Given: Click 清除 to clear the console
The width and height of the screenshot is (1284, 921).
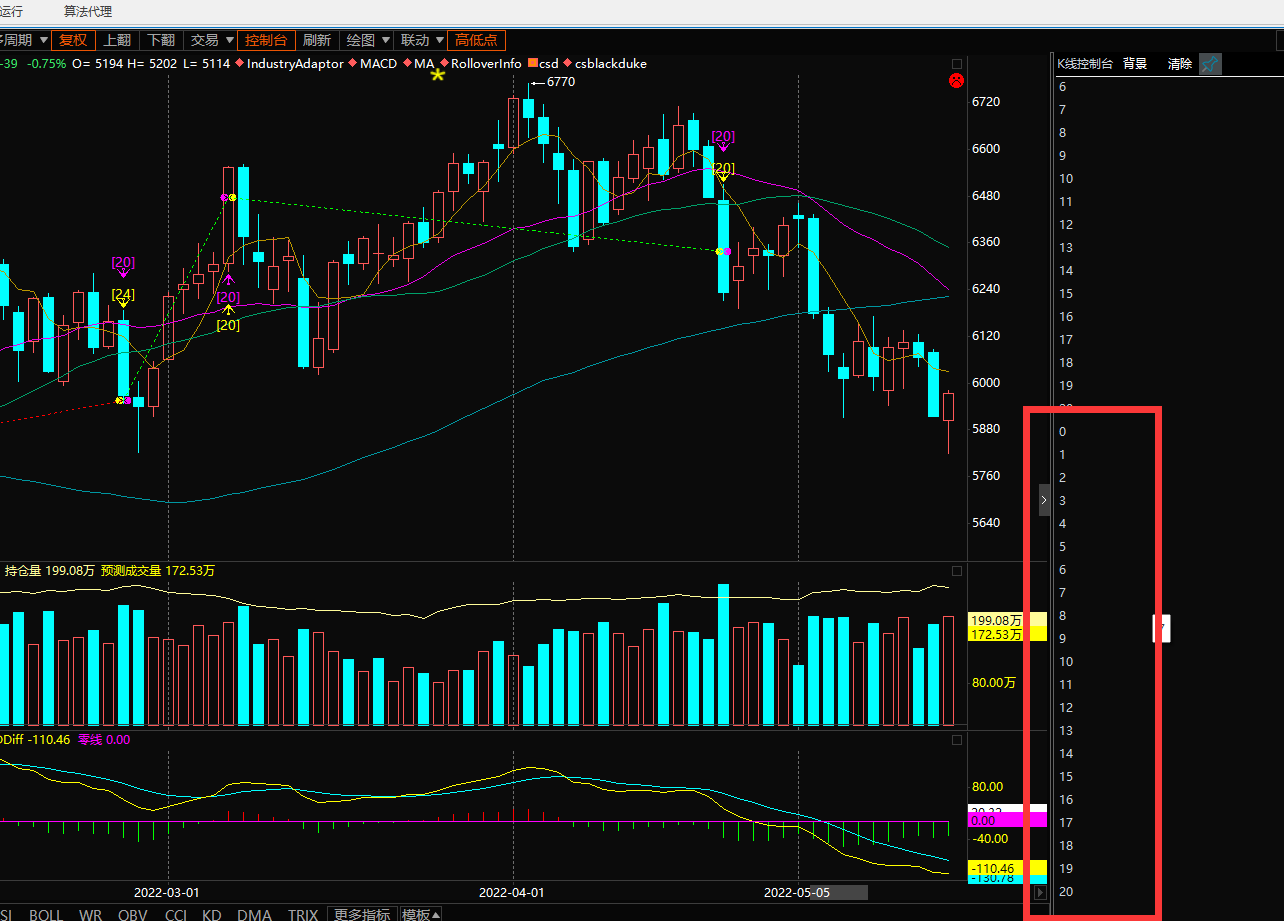Looking at the screenshot, I should point(1180,64).
